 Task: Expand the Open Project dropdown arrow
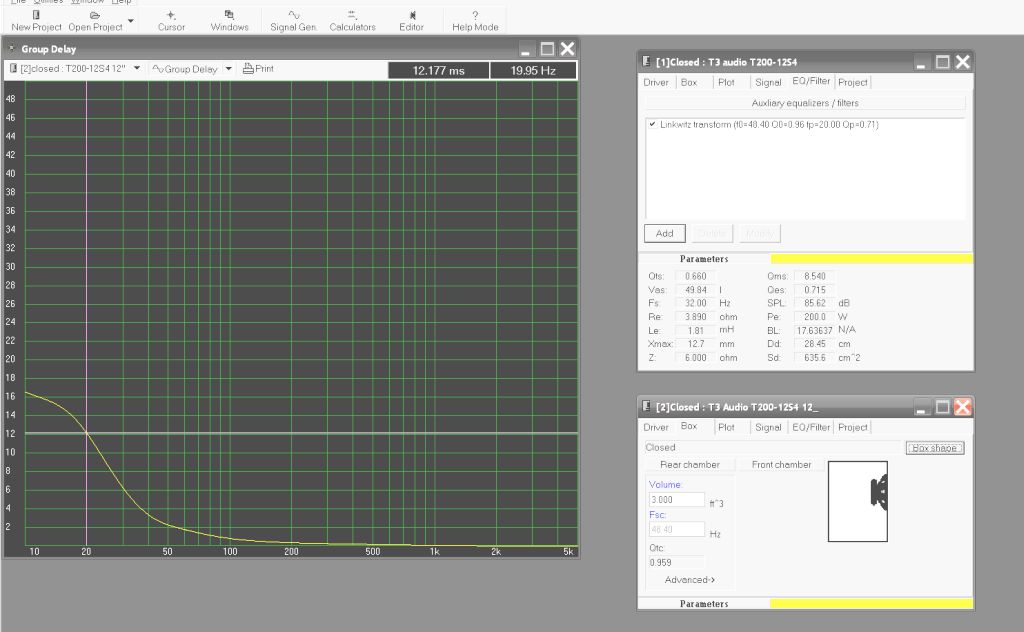pyautogui.click(x=131, y=21)
